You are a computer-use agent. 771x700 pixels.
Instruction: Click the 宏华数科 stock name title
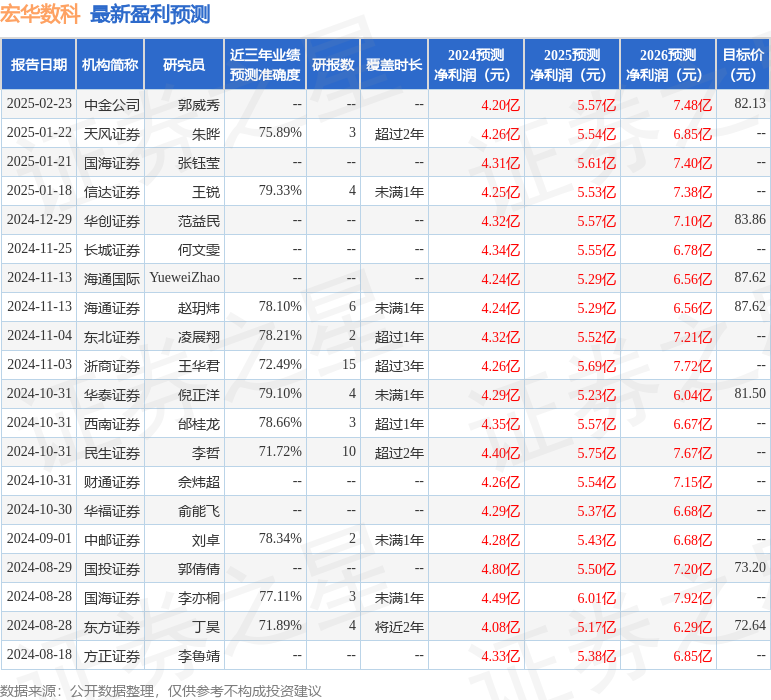click(x=40, y=14)
